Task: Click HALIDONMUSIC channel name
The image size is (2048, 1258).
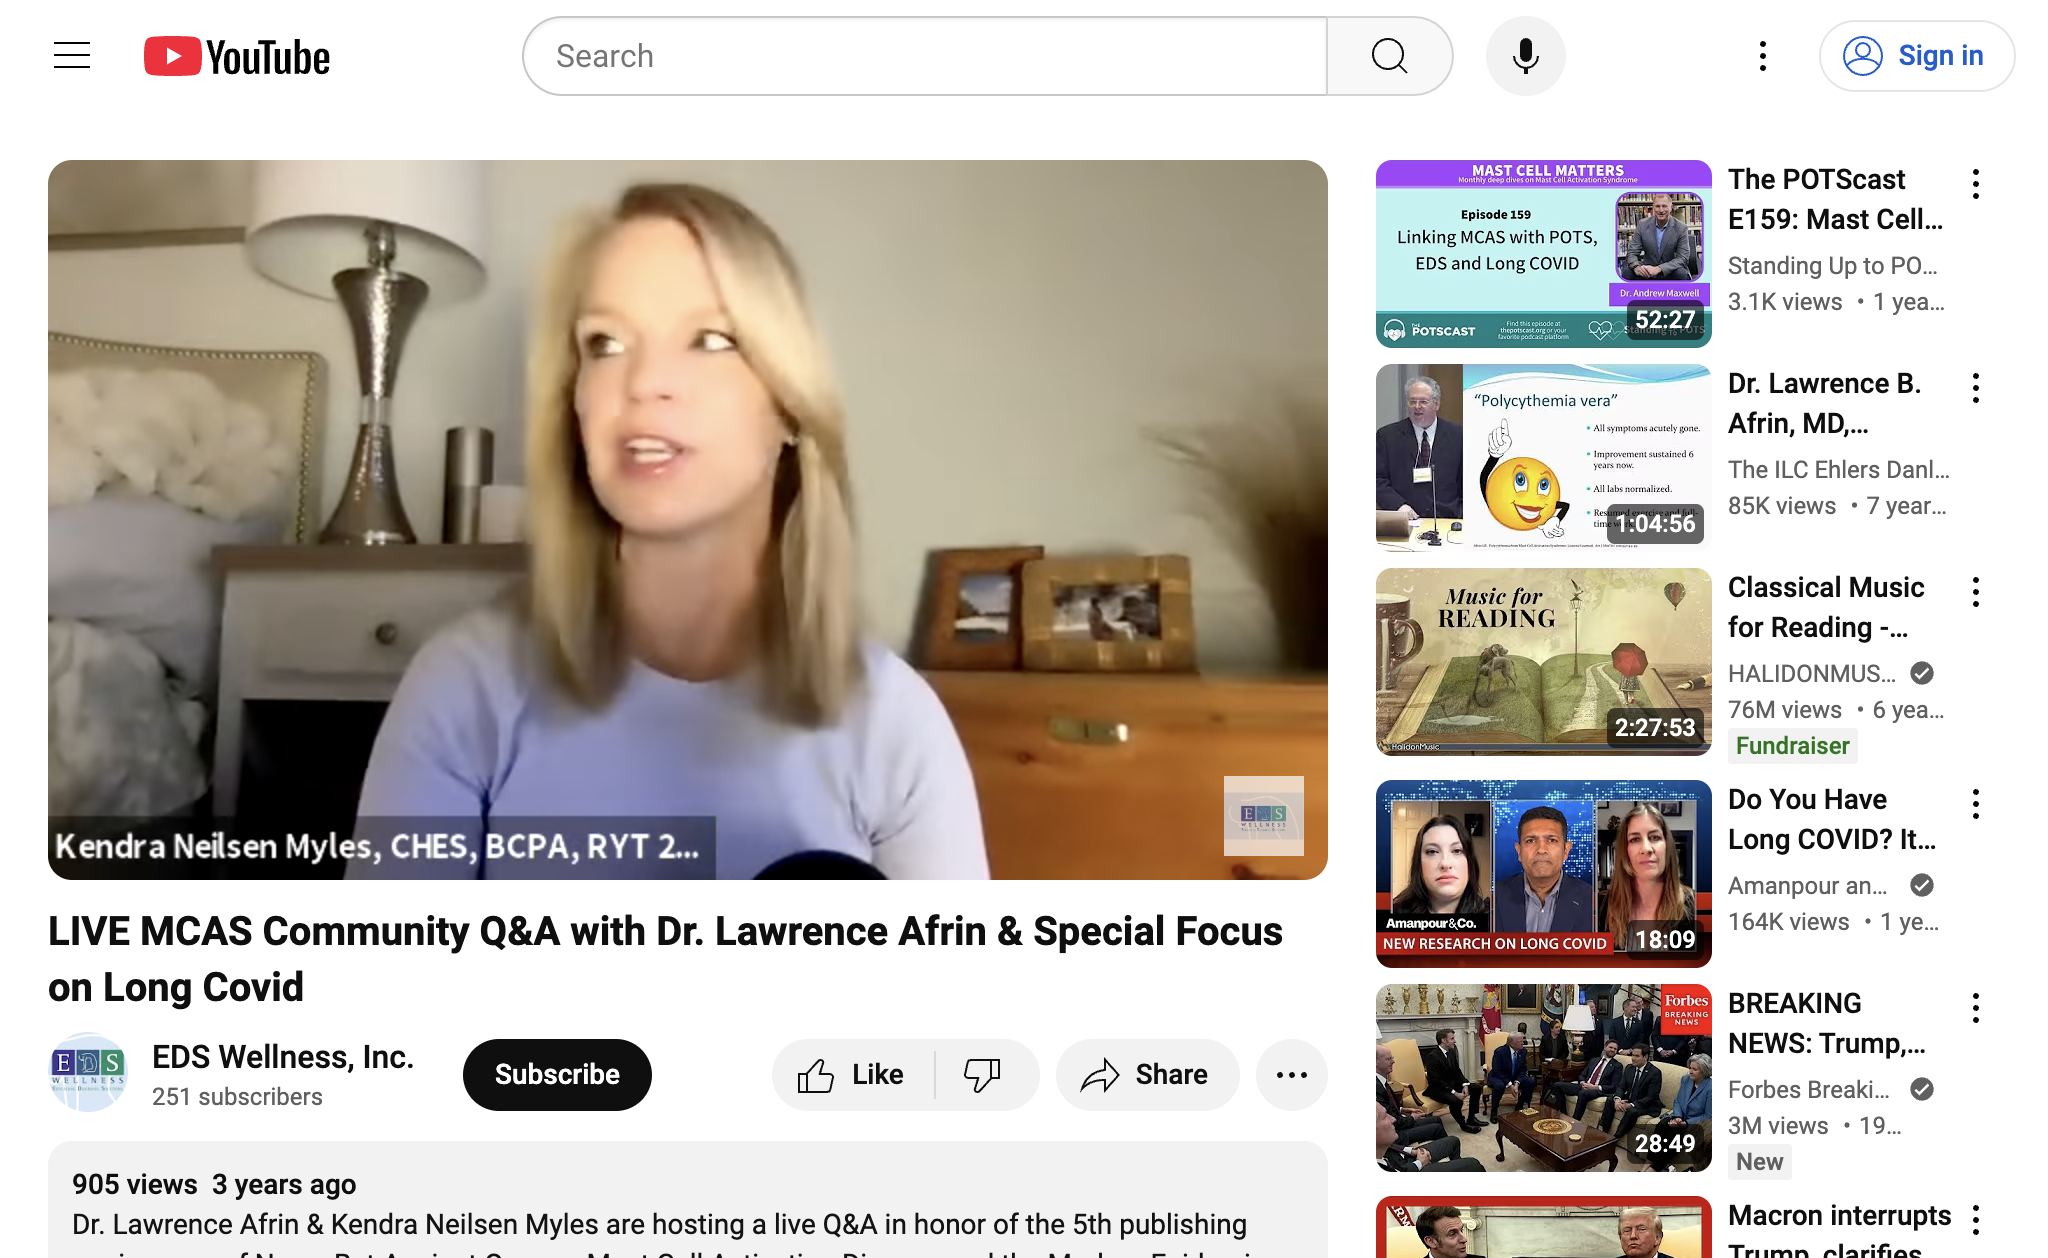Action: 1812,674
